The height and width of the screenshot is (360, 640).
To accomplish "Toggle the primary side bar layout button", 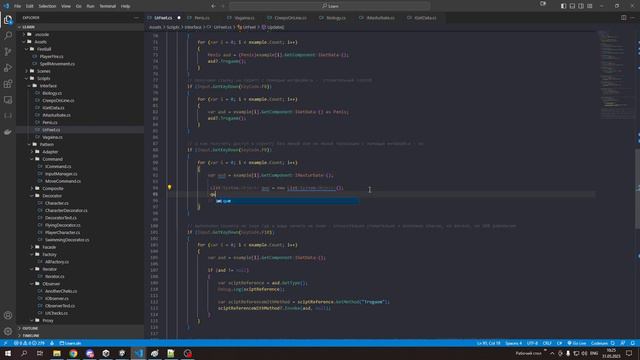I will point(563,6).
